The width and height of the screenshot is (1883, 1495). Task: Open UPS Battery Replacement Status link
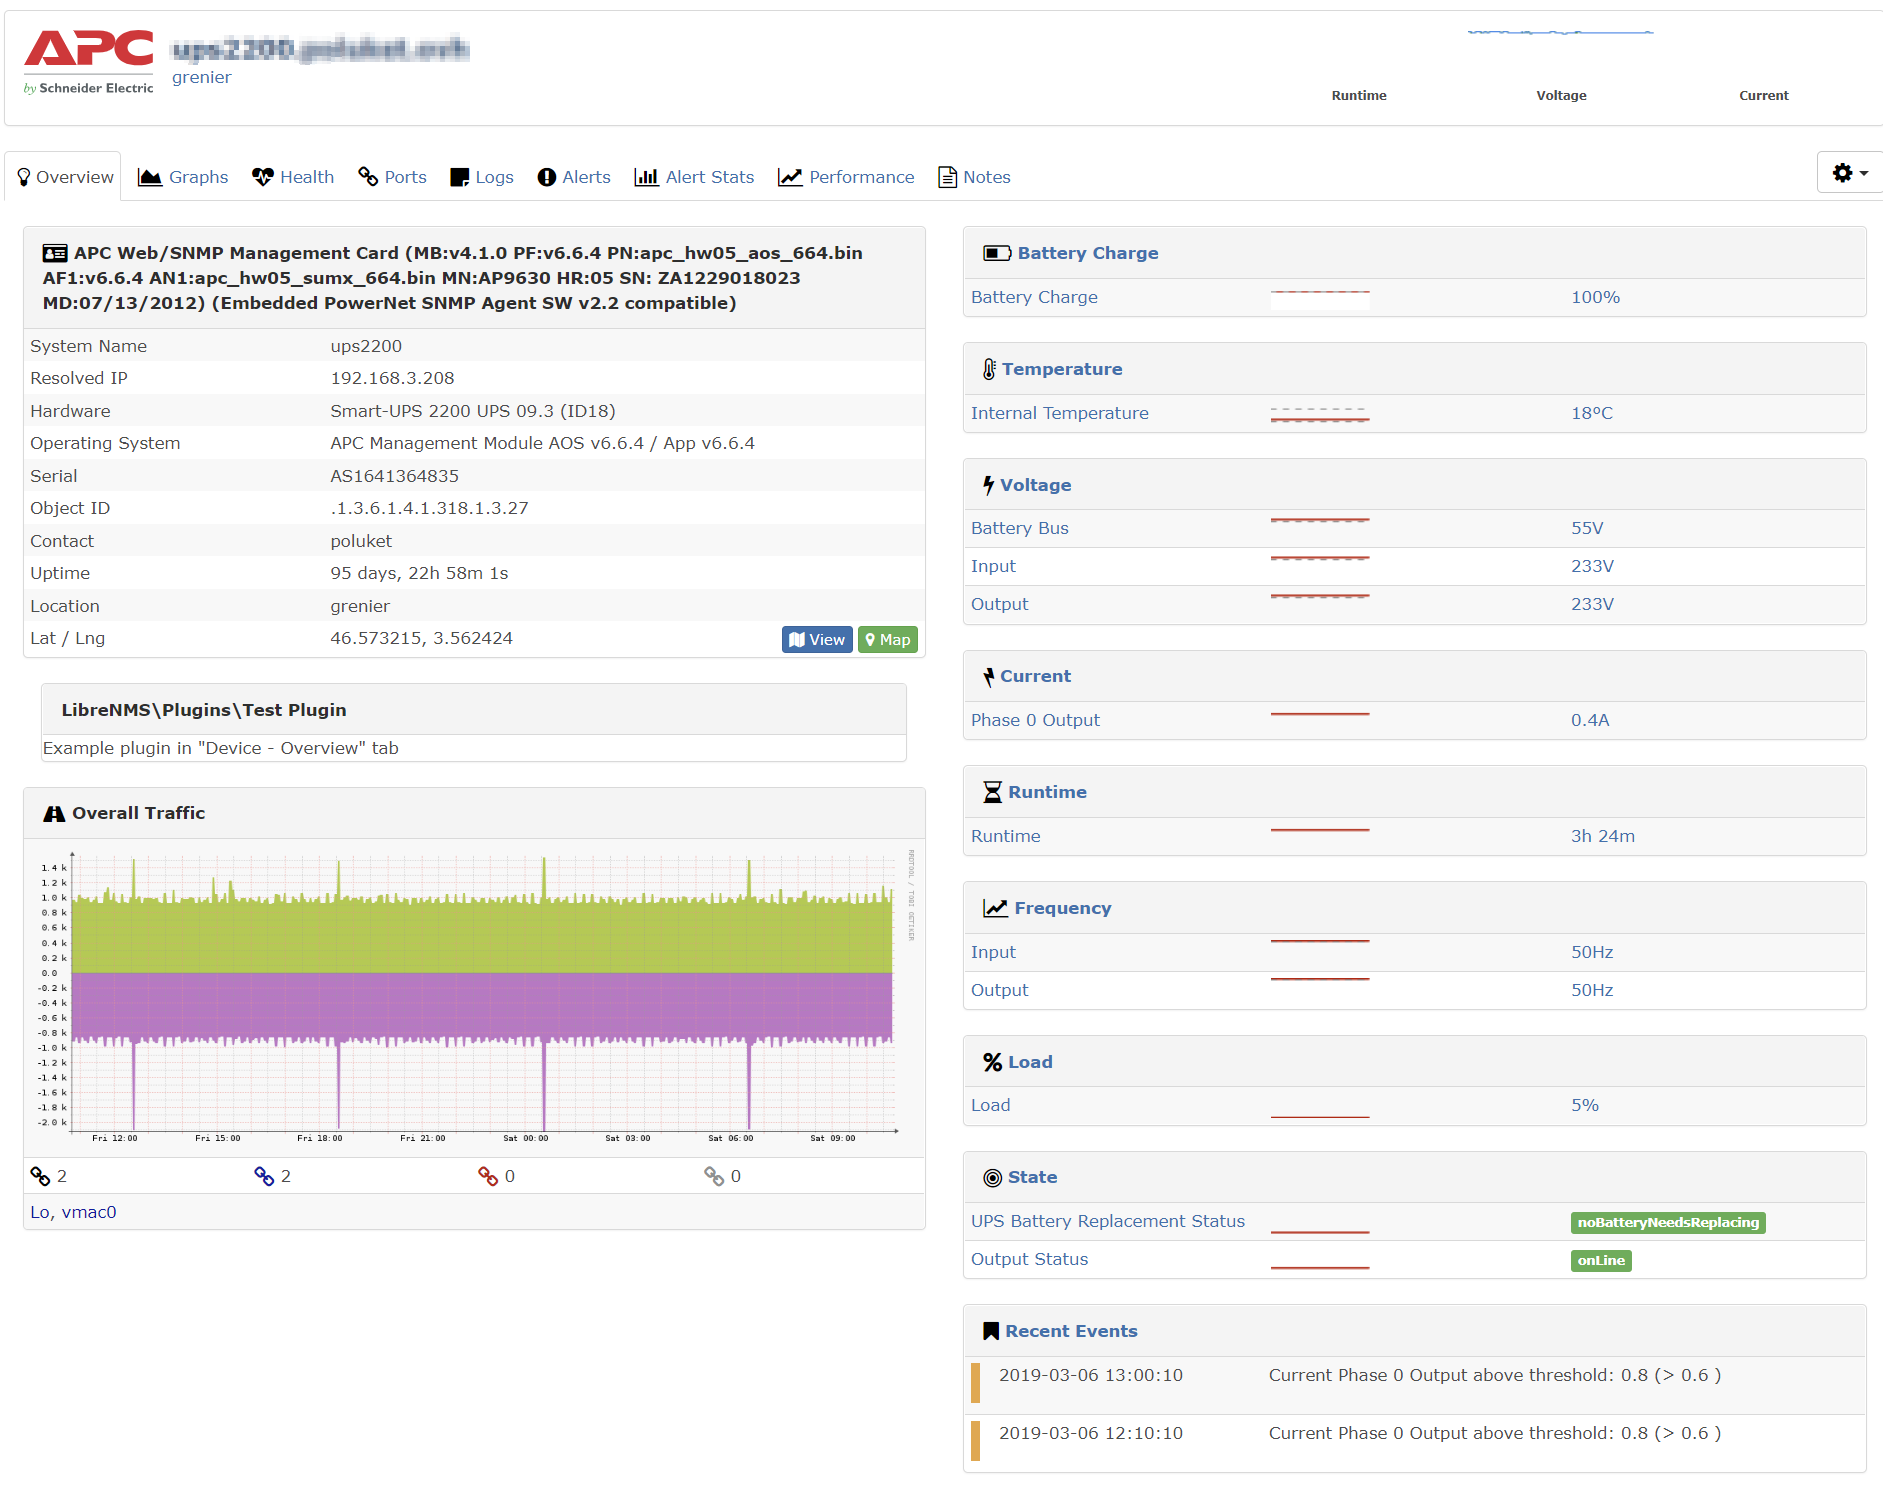coord(1108,1221)
